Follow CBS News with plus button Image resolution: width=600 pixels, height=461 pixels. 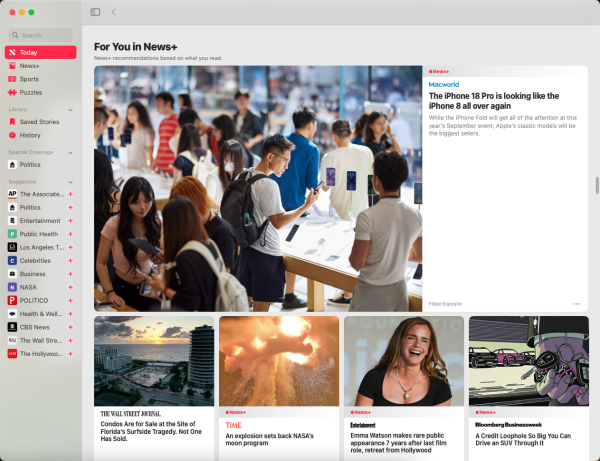pyautogui.click(x=70, y=327)
